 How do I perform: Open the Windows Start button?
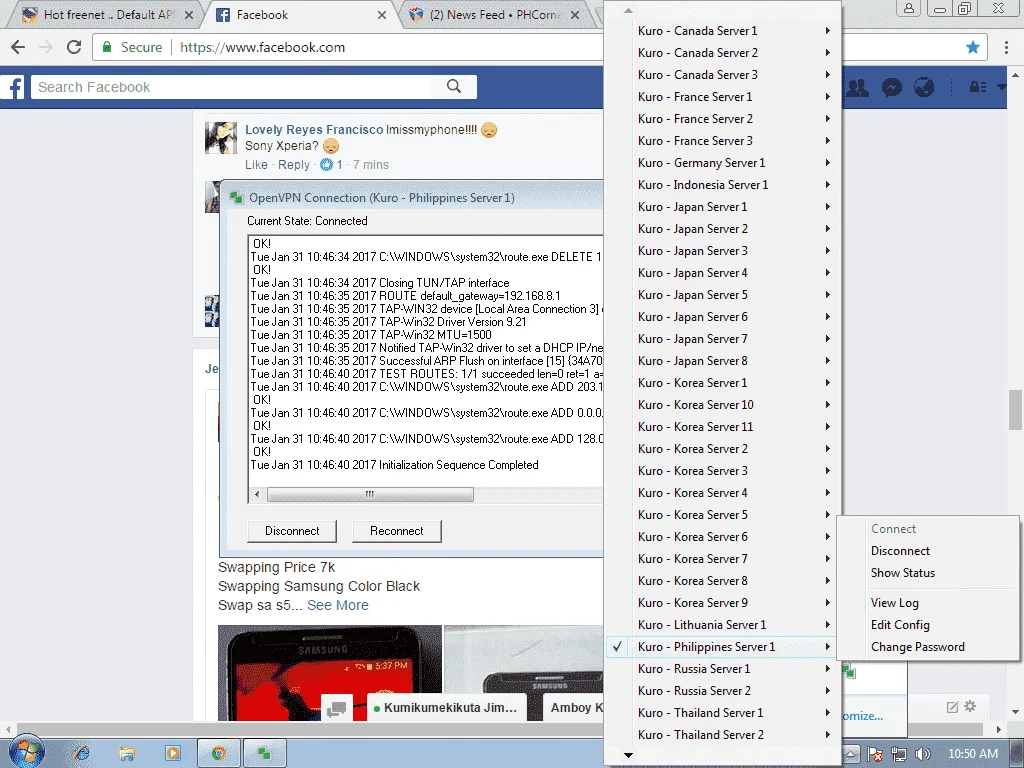pos(26,753)
